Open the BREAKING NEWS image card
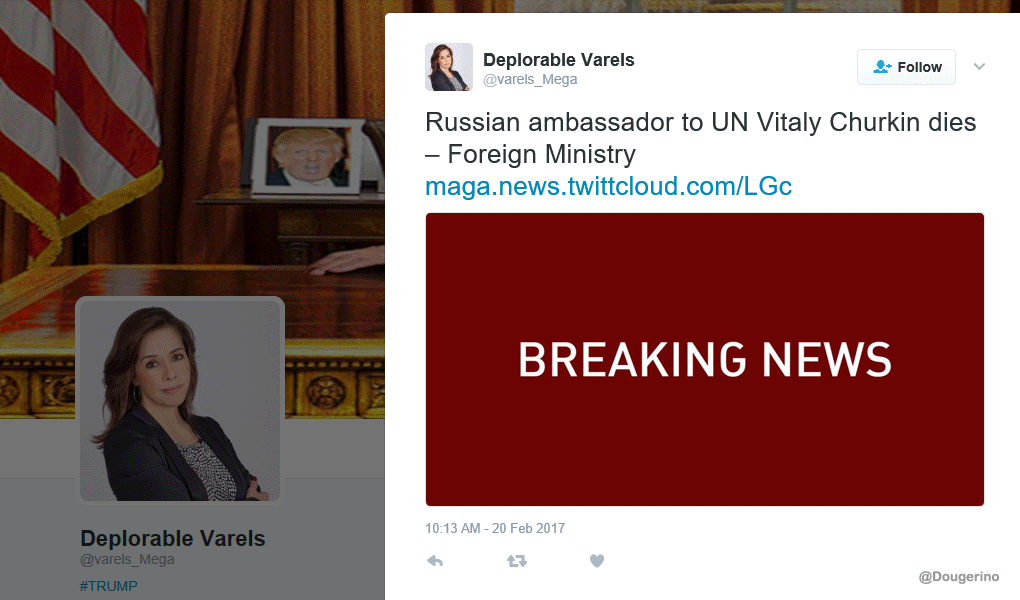This screenshot has height=600, width=1020. (705, 359)
